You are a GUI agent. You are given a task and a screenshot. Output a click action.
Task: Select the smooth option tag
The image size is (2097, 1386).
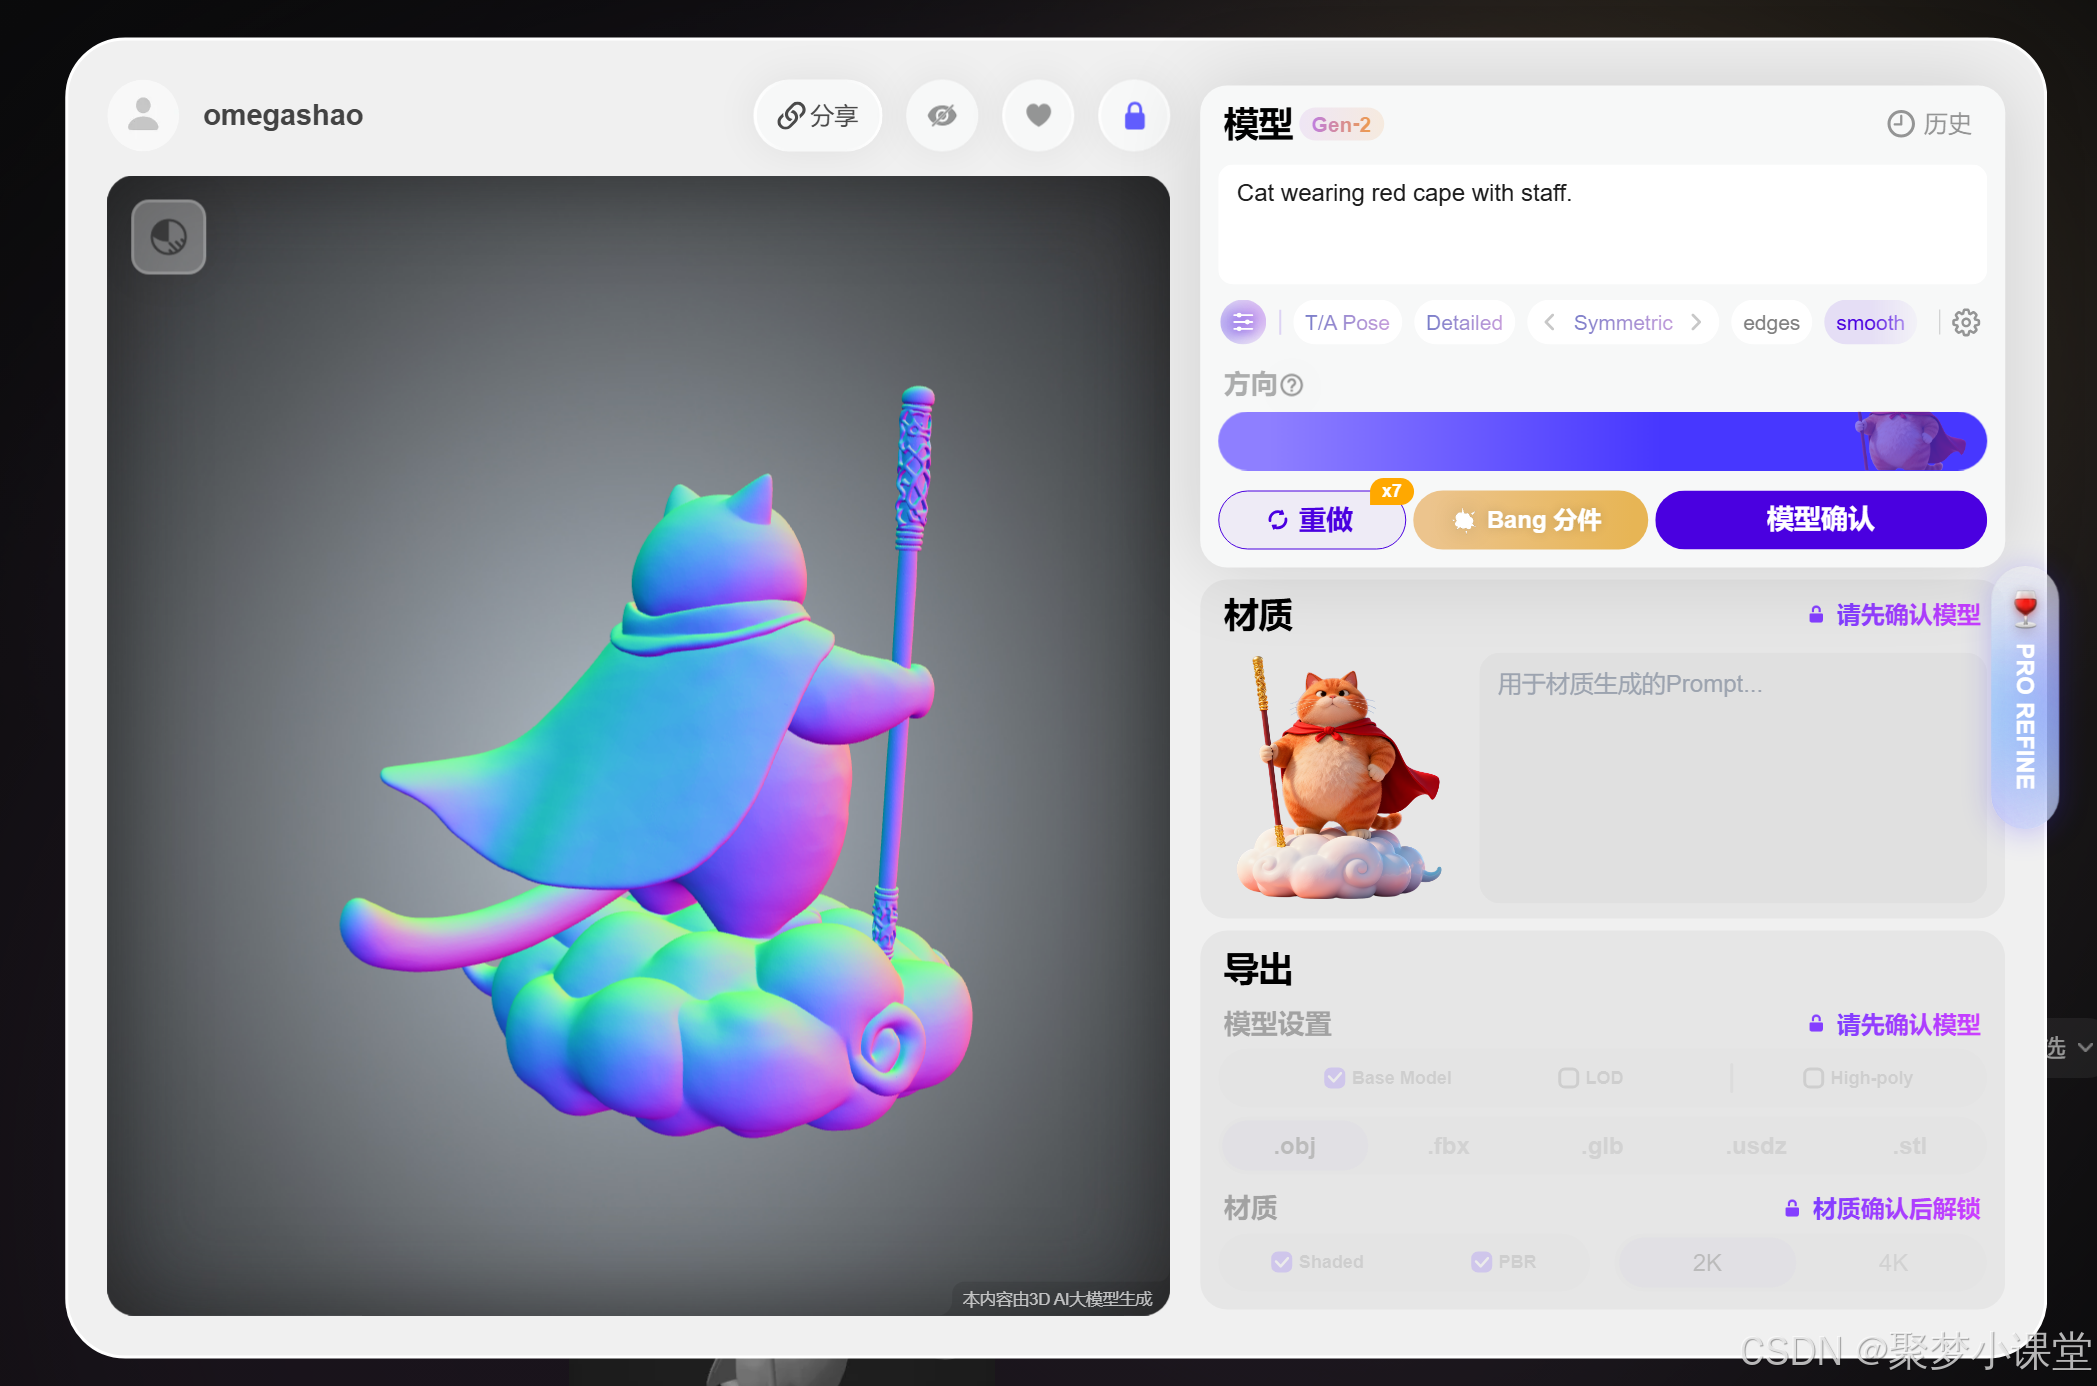tap(1869, 323)
